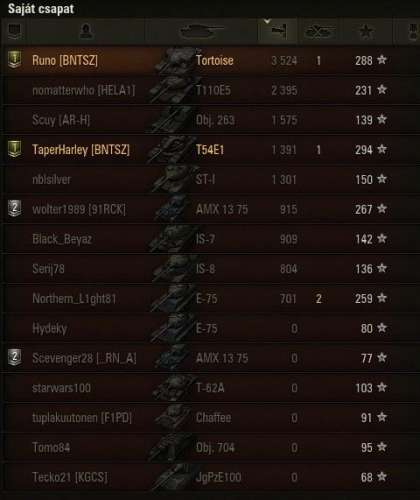Select player Black_Beyaz row
Viewport: 420px width, 500px height.
(x=210, y=239)
